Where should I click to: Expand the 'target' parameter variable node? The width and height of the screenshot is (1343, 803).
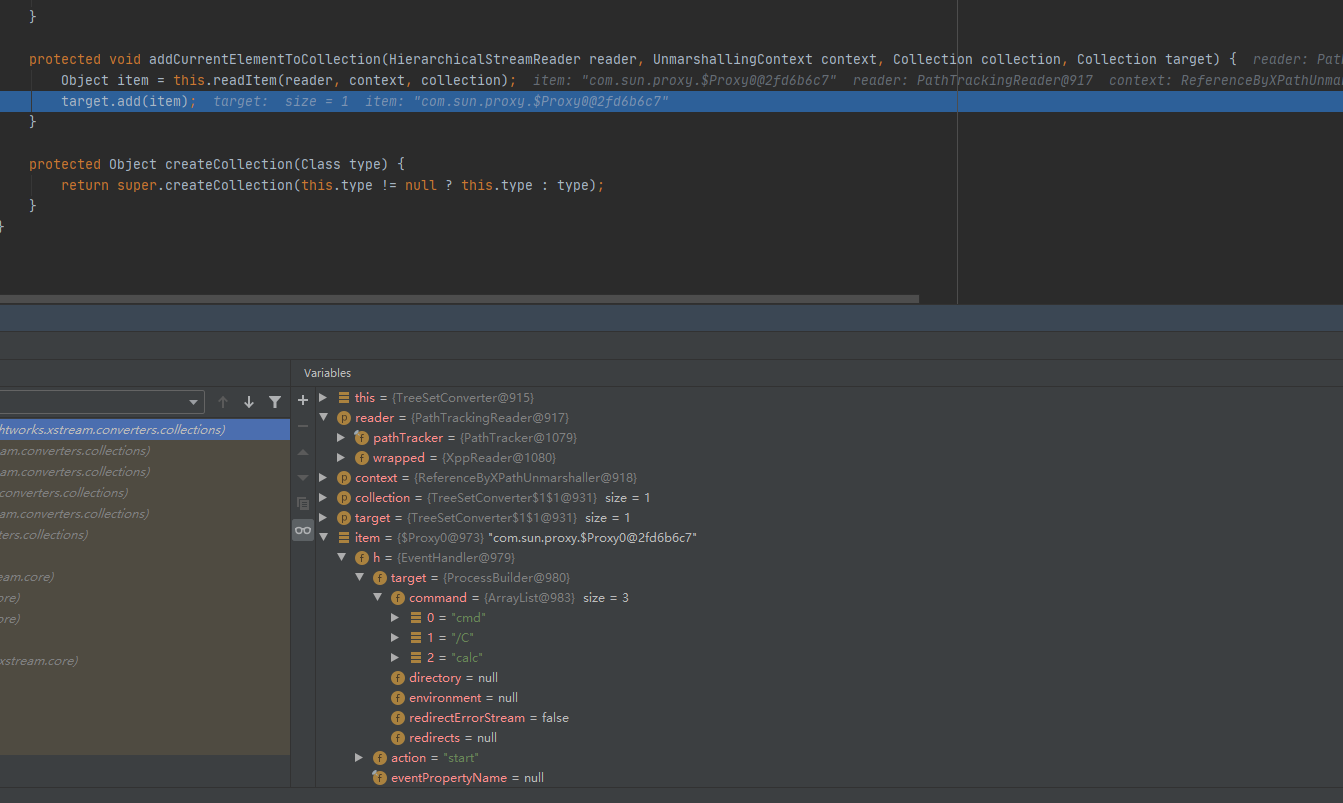tap(323, 517)
